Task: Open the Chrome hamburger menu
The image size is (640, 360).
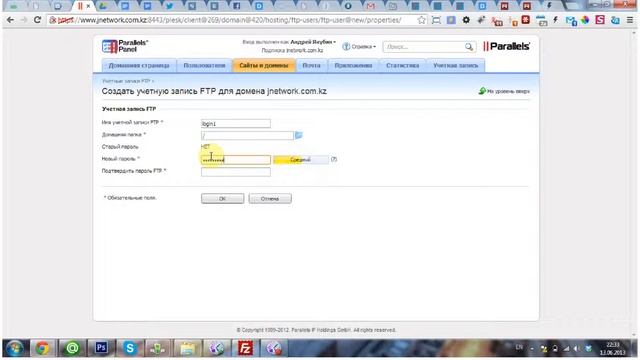Action: coord(630,20)
